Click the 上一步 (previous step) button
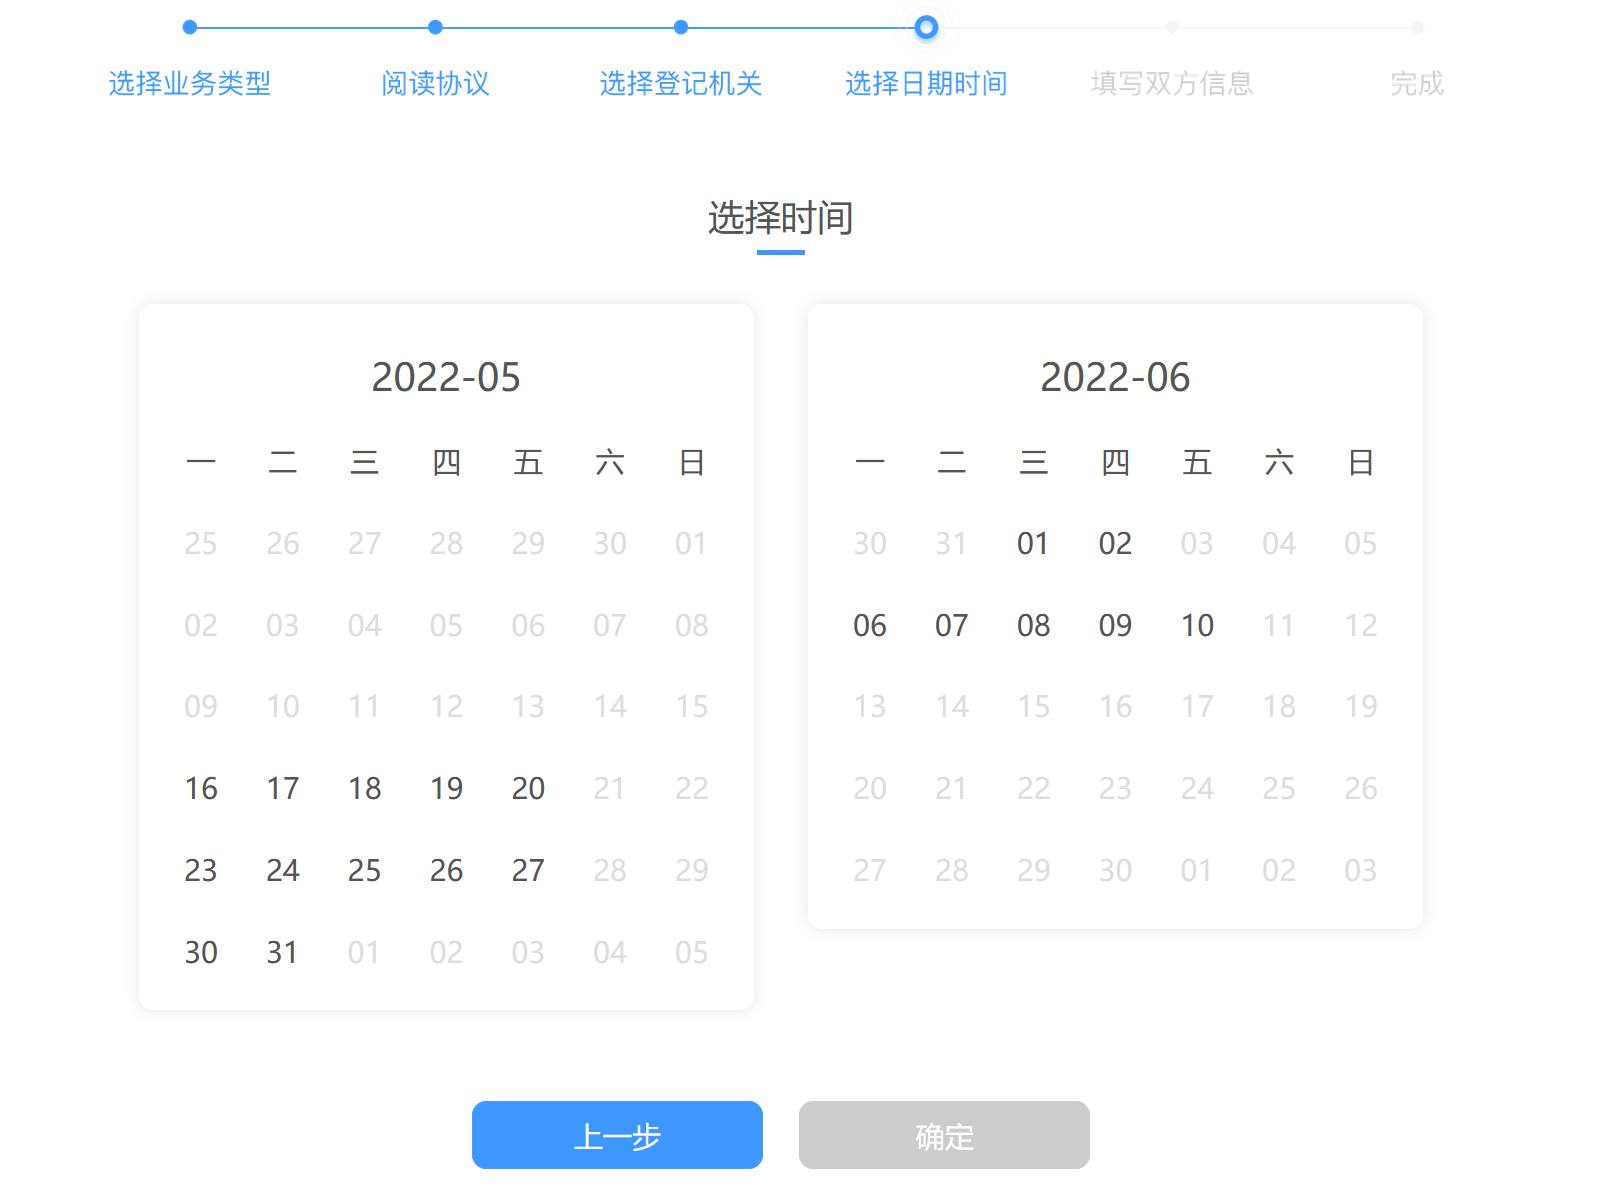Image resolution: width=1604 pixels, height=1204 pixels. pyautogui.click(x=617, y=1135)
